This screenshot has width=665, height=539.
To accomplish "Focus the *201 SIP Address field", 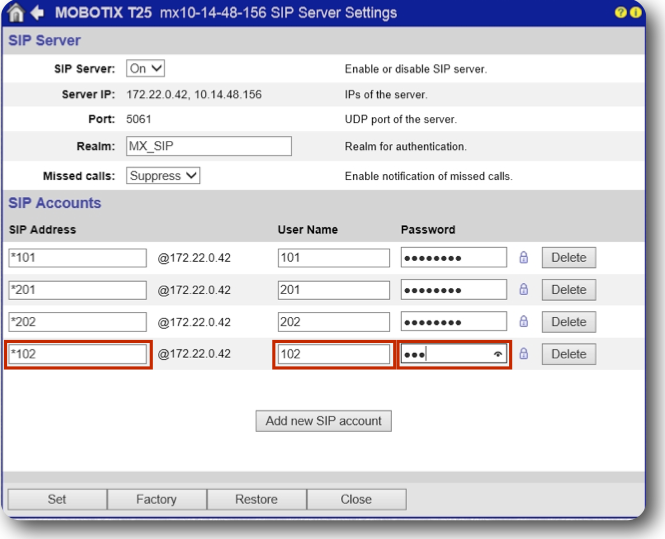I will click(76, 290).
